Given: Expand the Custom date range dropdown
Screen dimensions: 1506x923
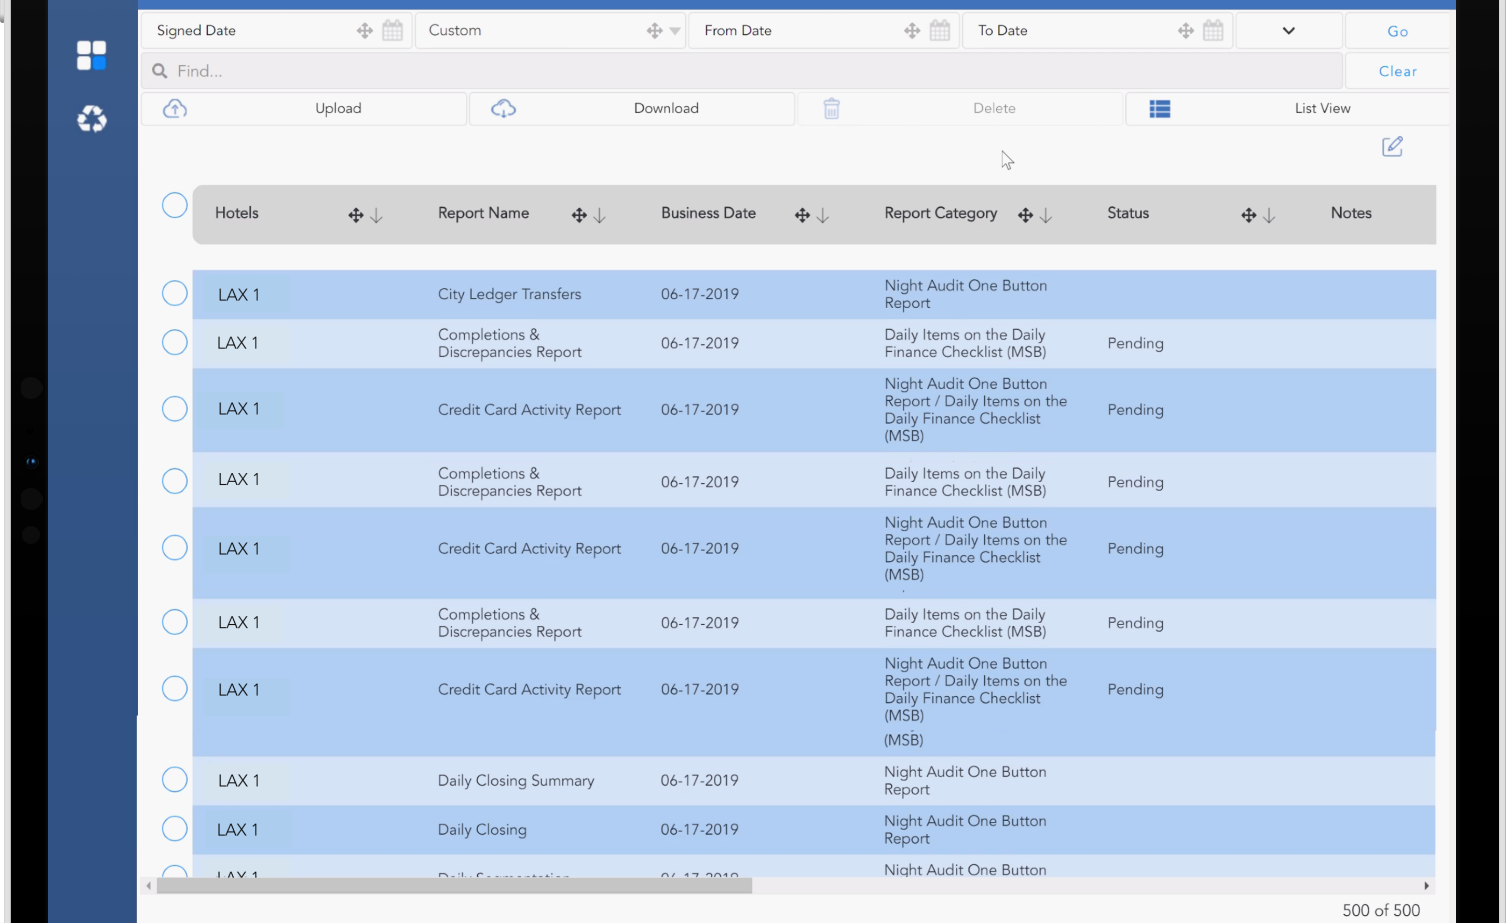Looking at the screenshot, I should 675,31.
